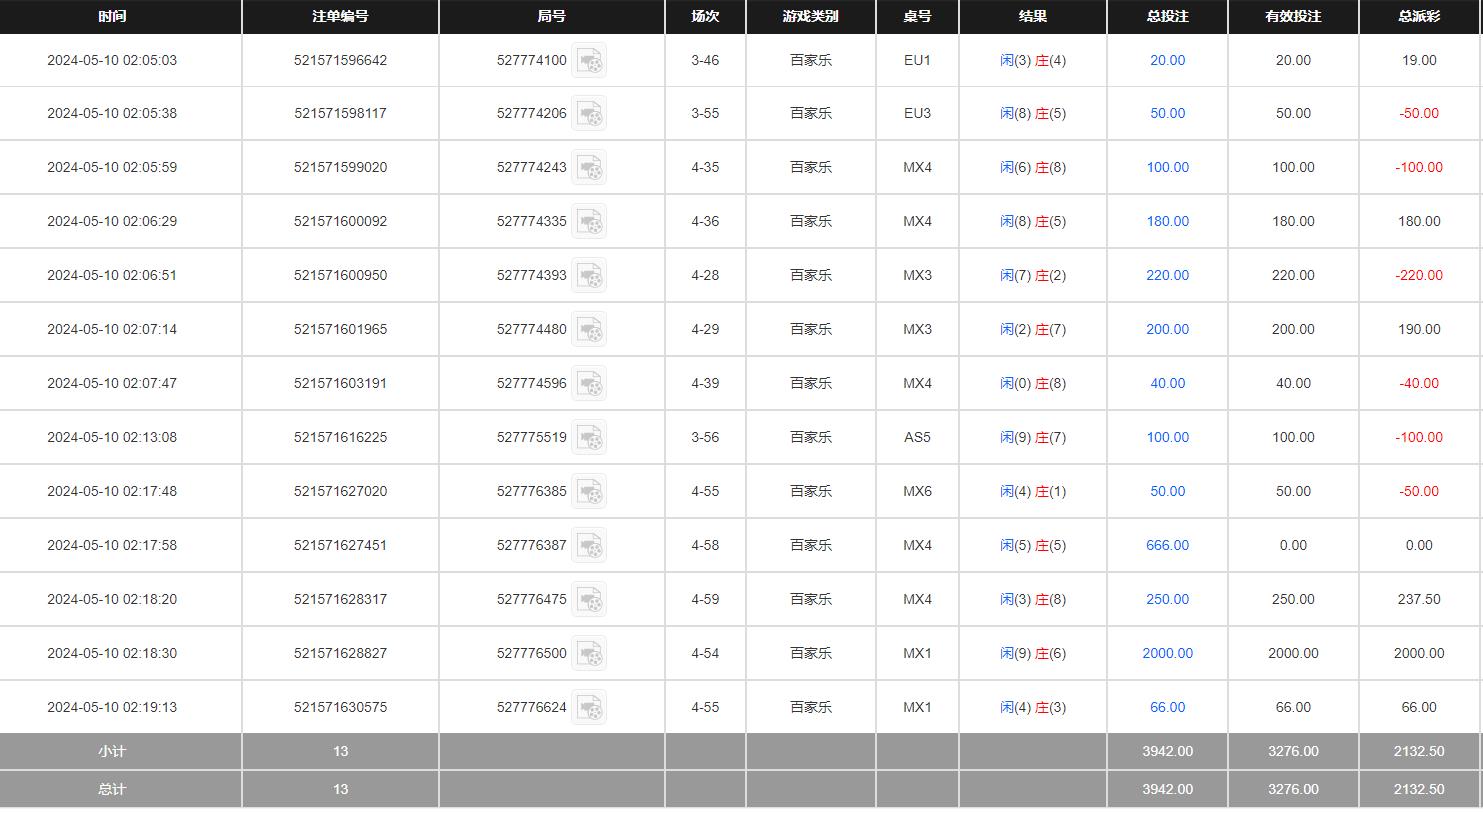Click payout value -220.00
1483x814 pixels.
(x=1419, y=275)
